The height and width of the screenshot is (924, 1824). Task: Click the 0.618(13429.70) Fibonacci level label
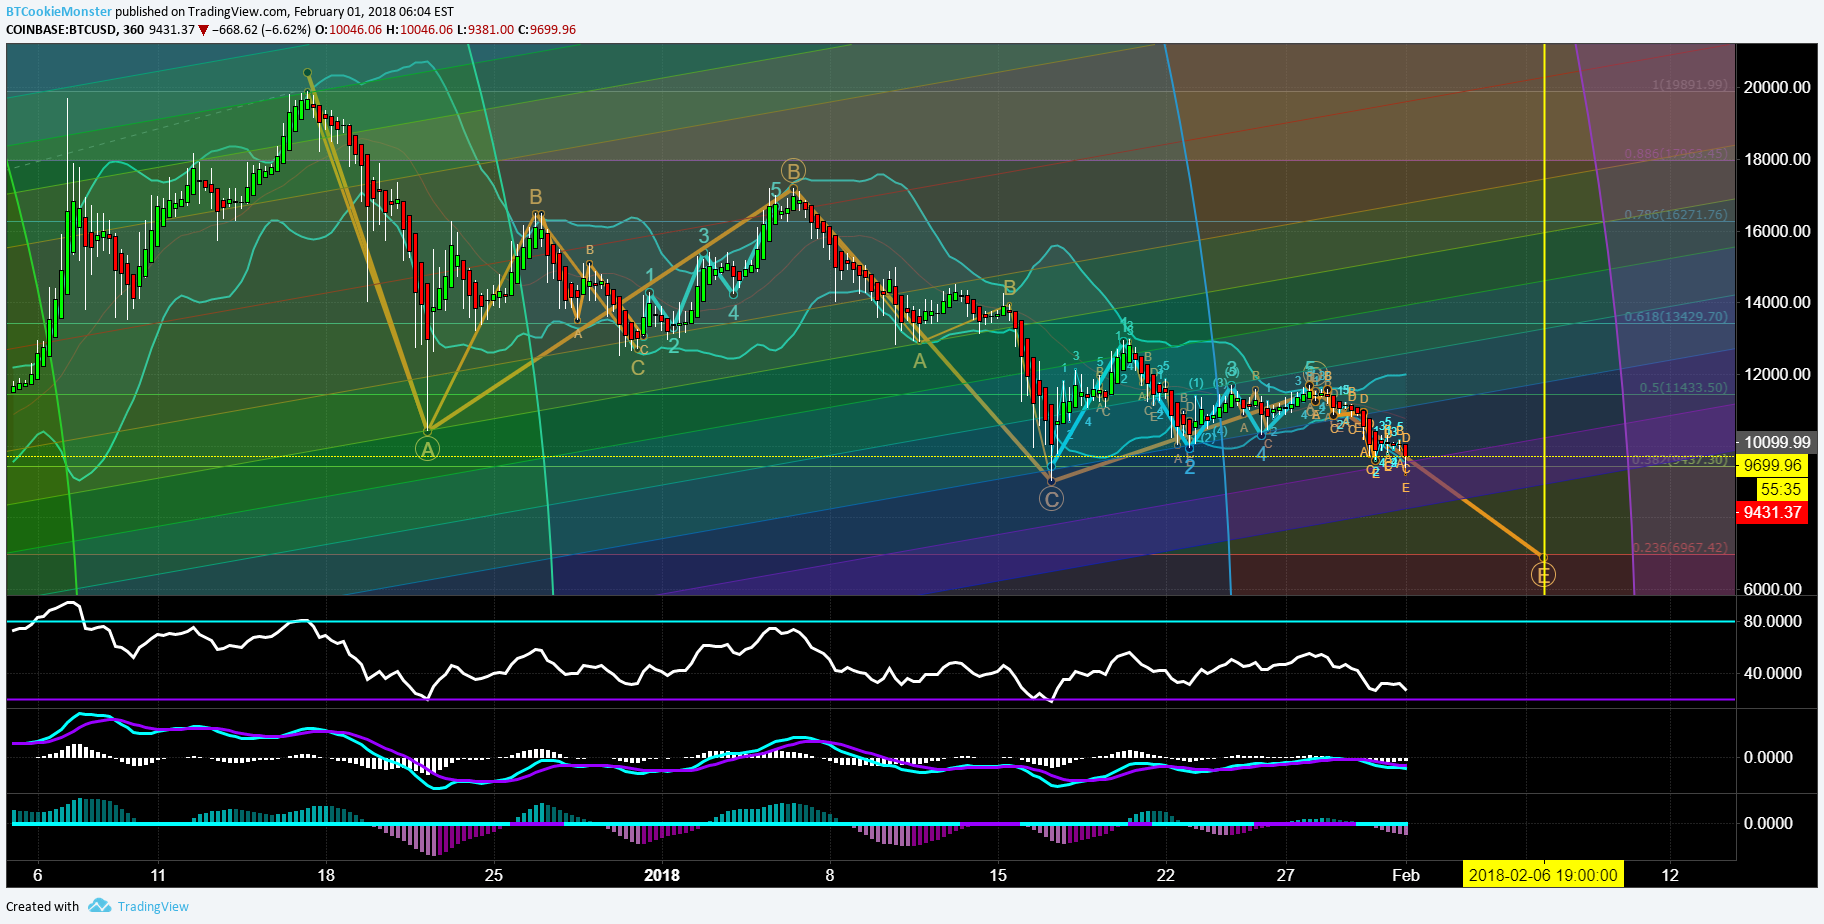coord(1675,317)
